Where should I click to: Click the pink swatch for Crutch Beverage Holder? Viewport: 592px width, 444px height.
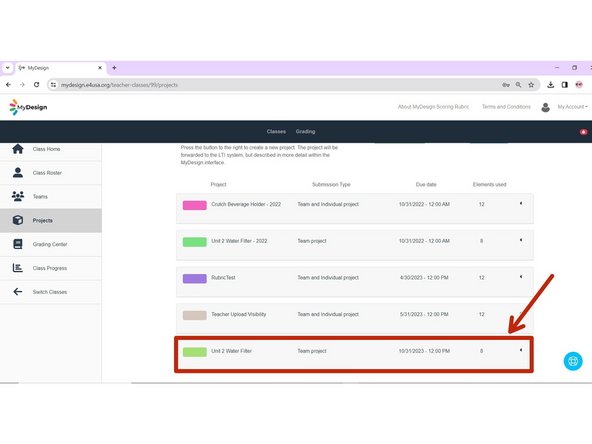pyautogui.click(x=194, y=205)
